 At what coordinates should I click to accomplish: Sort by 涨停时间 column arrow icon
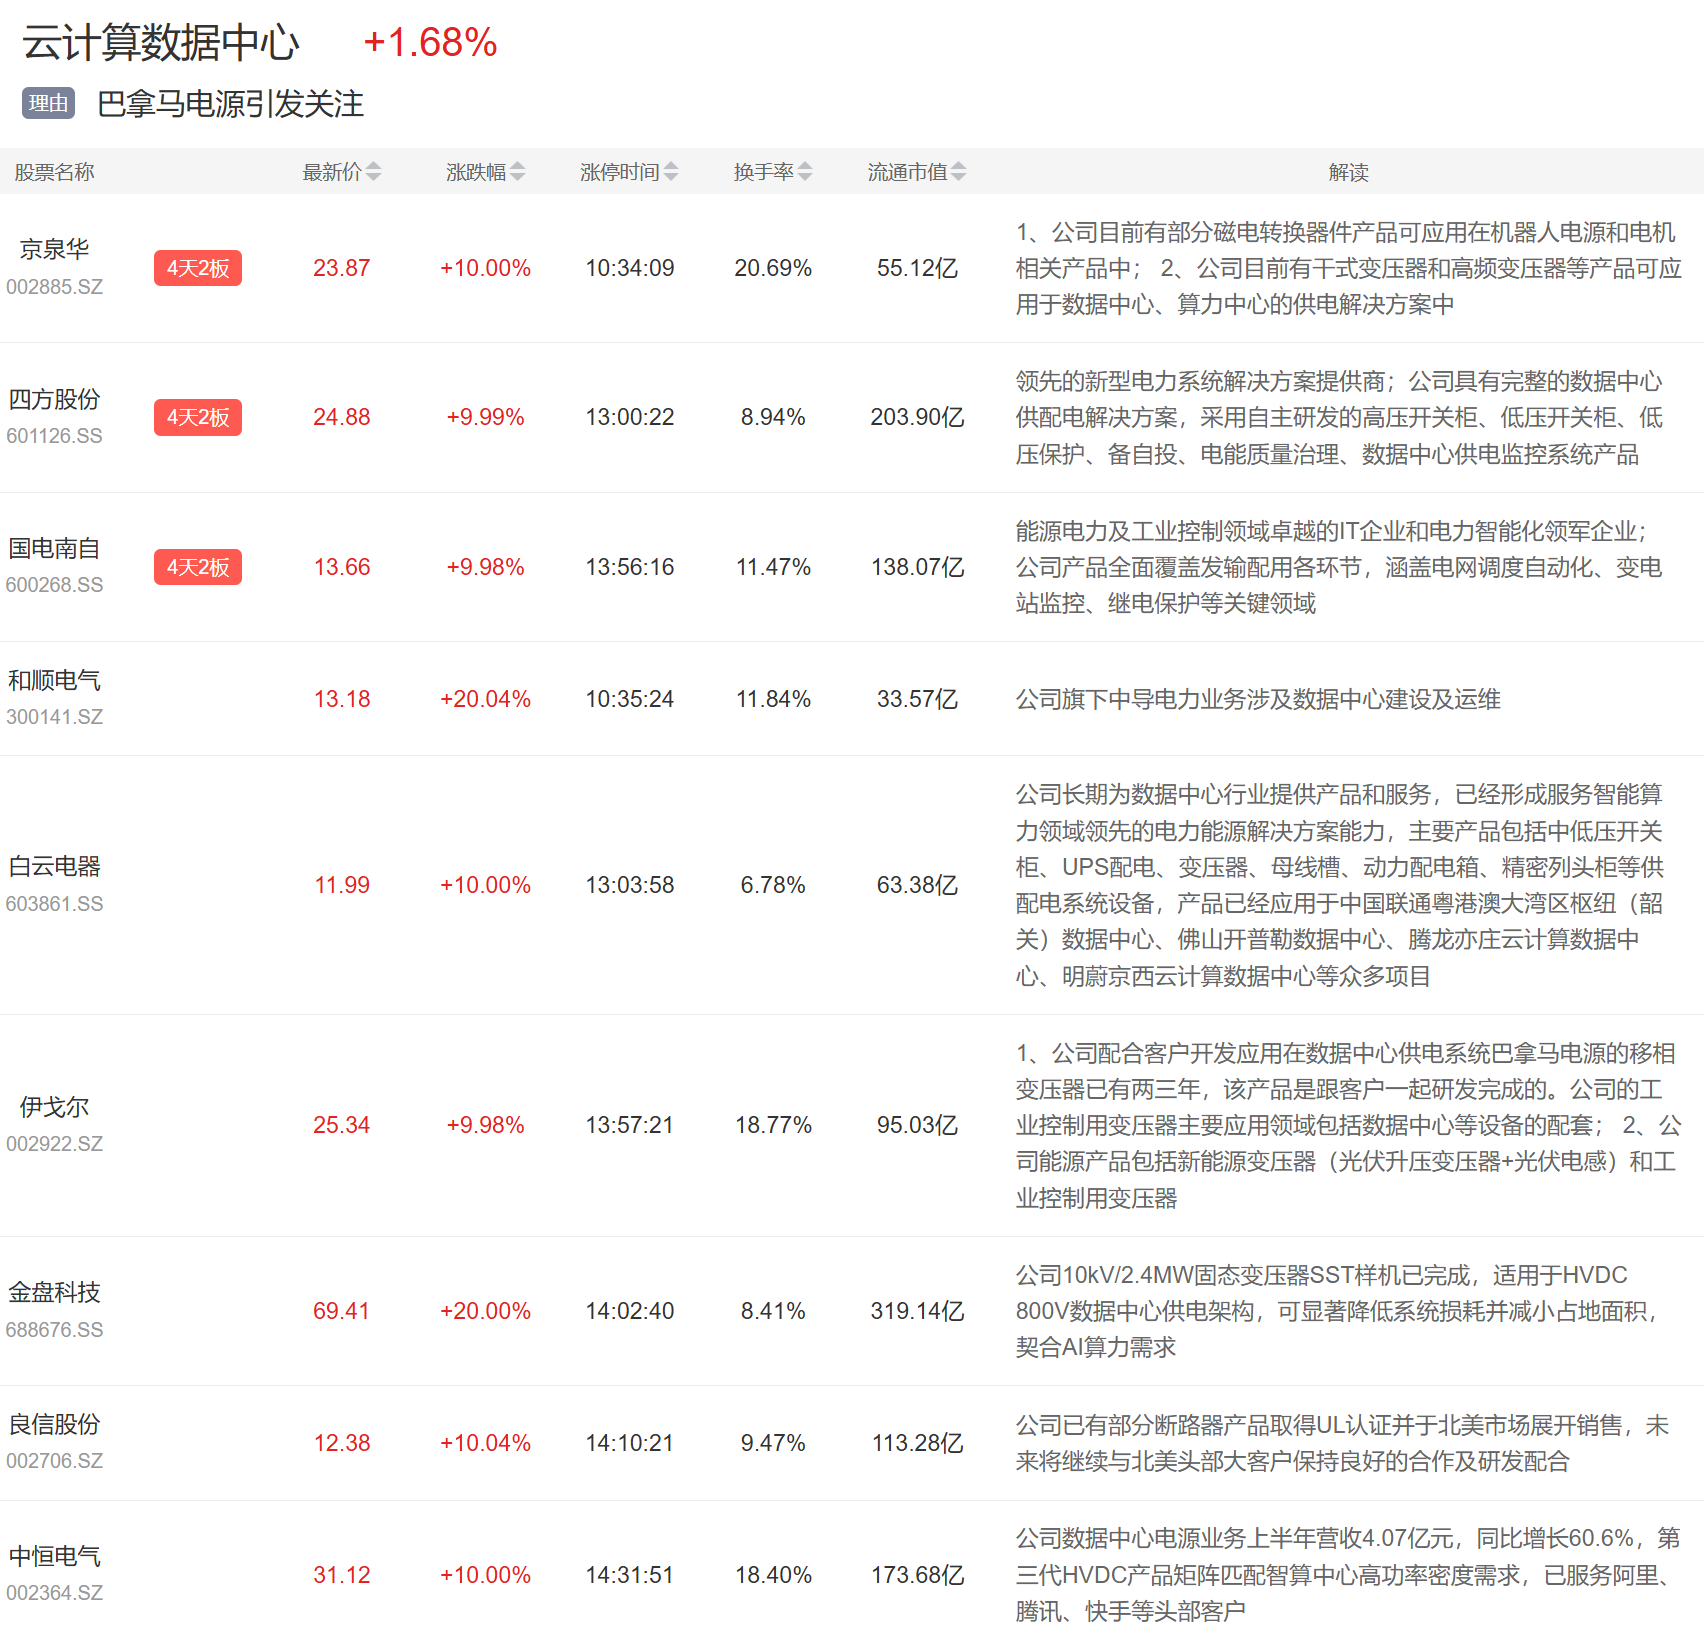pyautogui.click(x=671, y=172)
